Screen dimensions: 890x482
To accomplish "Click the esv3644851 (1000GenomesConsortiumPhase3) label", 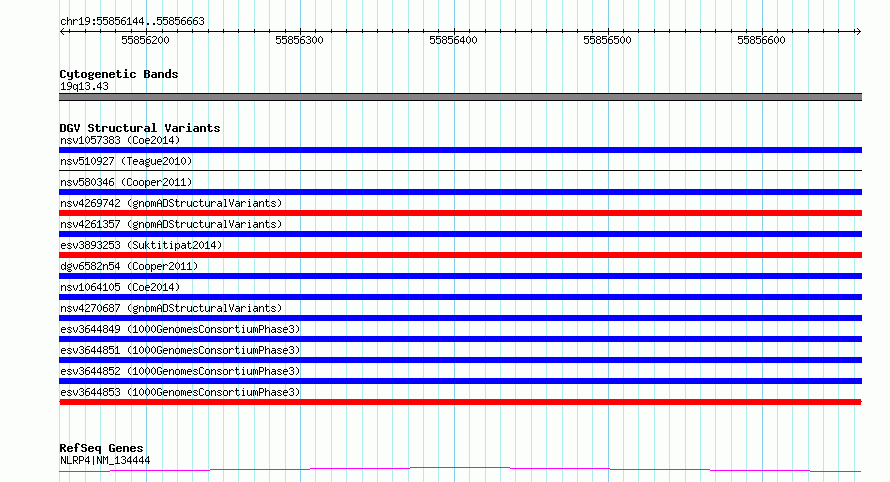I will pyautogui.click(x=180, y=350).
